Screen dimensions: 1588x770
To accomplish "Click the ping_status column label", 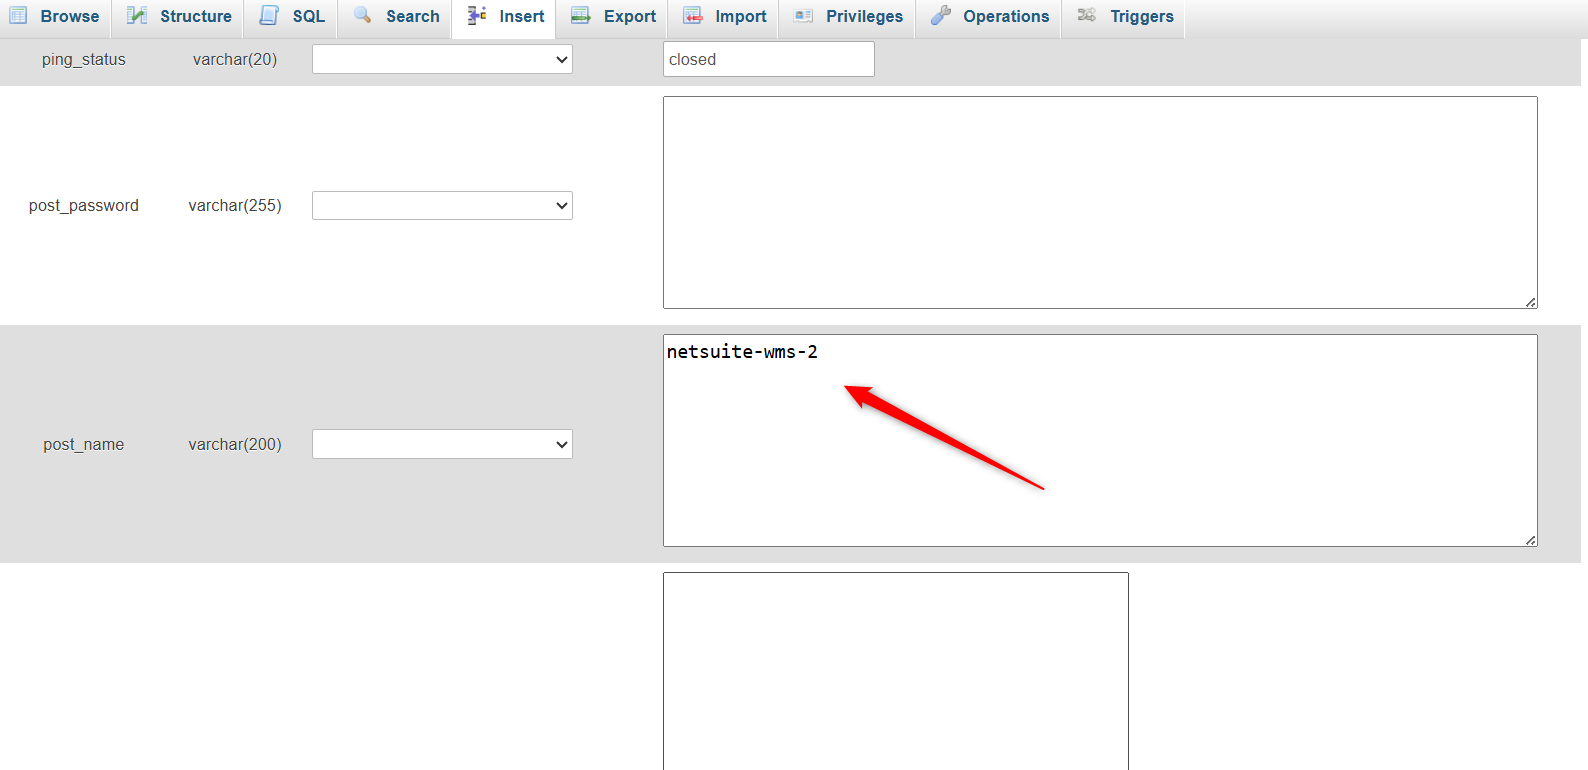I will coord(84,59).
